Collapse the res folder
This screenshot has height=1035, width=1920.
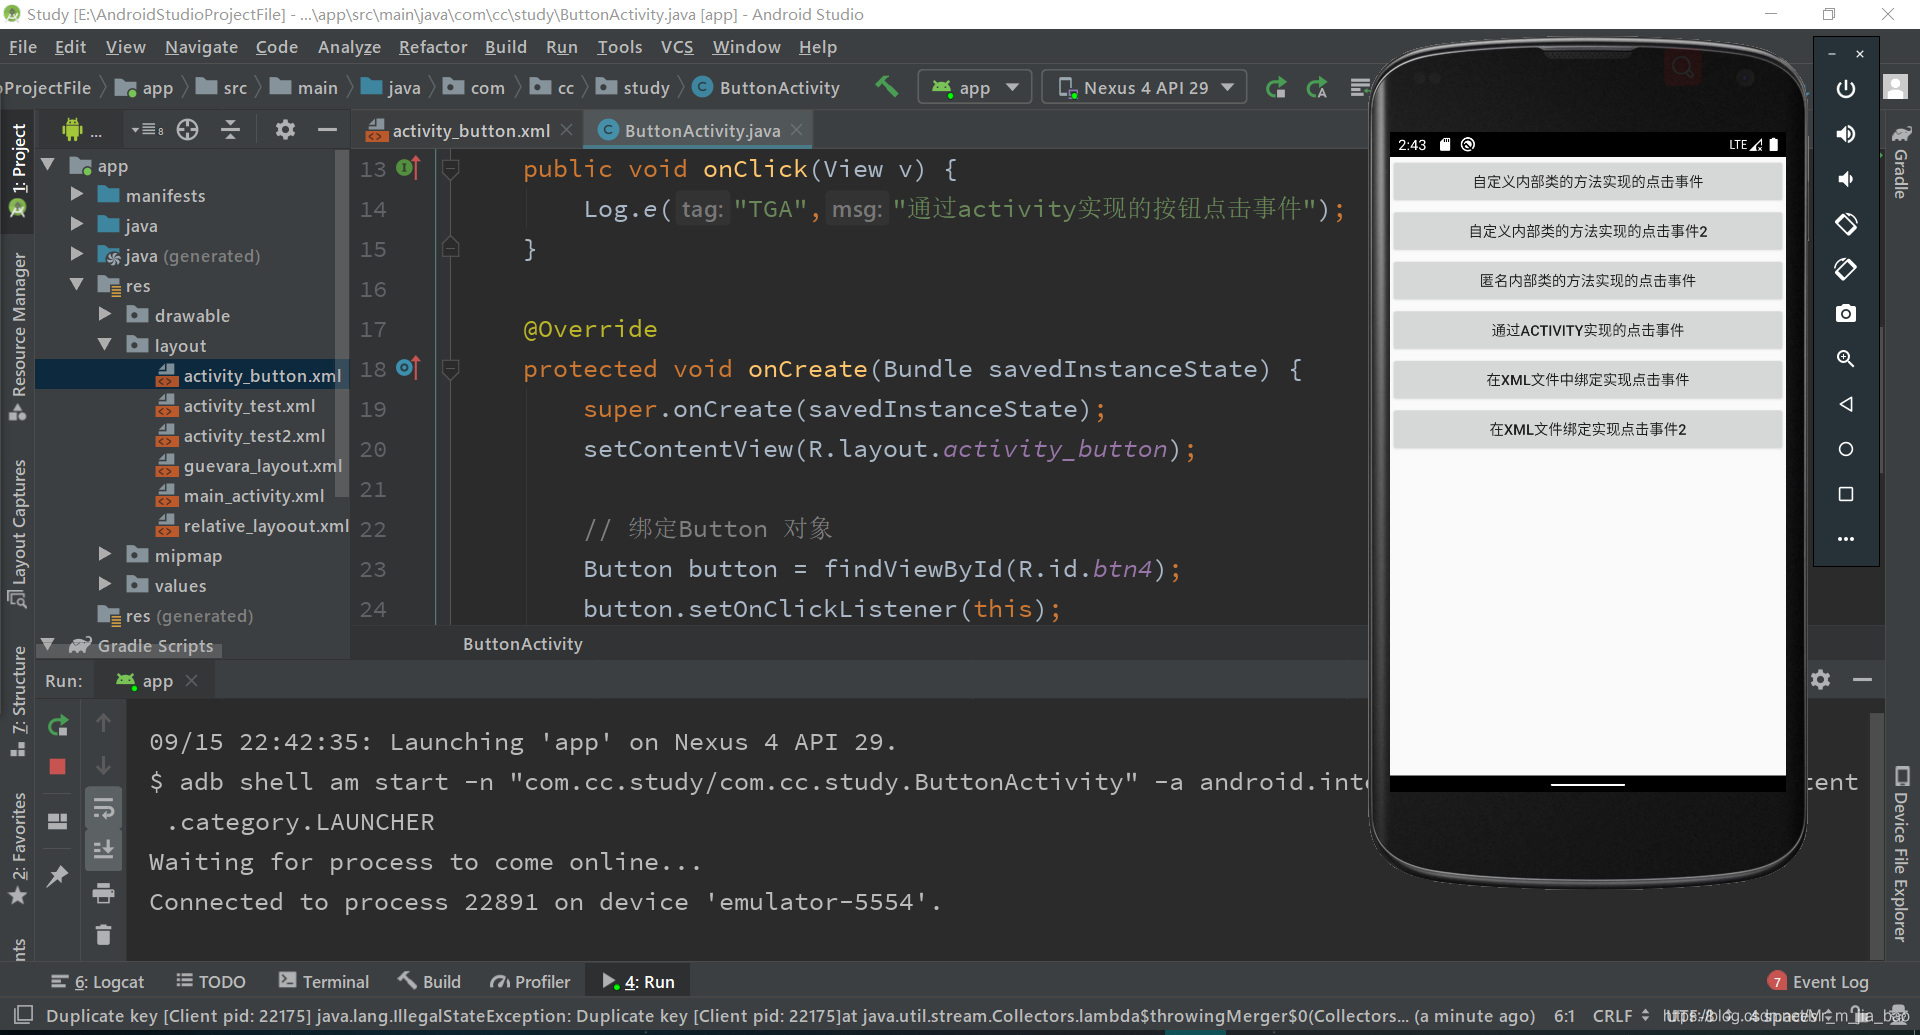(77, 285)
